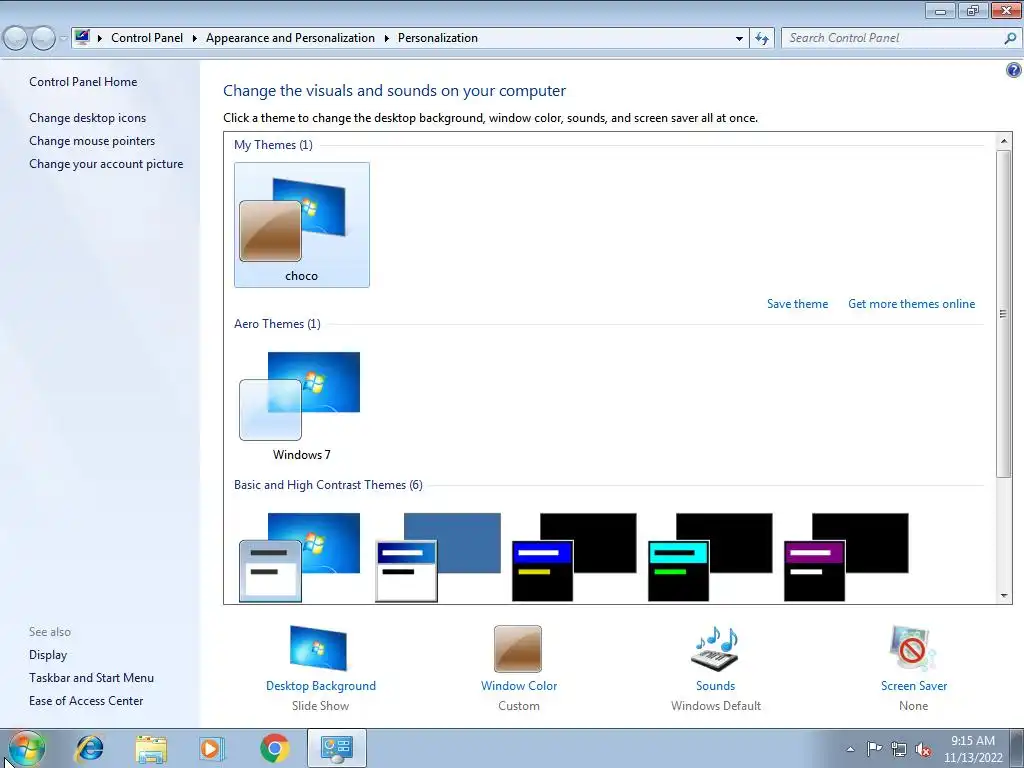The width and height of the screenshot is (1024, 768).
Task: Open Change mouse pointers
Action: (92, 140)
